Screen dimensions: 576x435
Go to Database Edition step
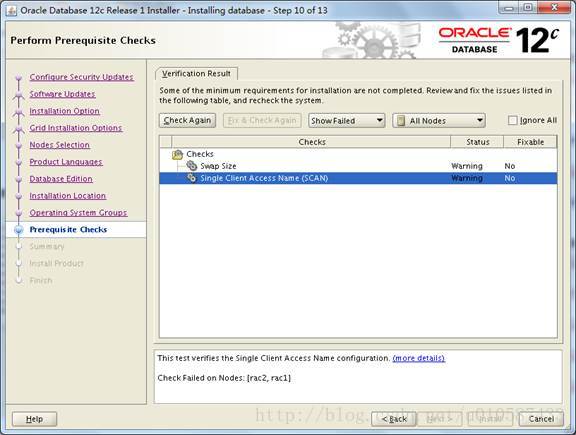(61, 179)
